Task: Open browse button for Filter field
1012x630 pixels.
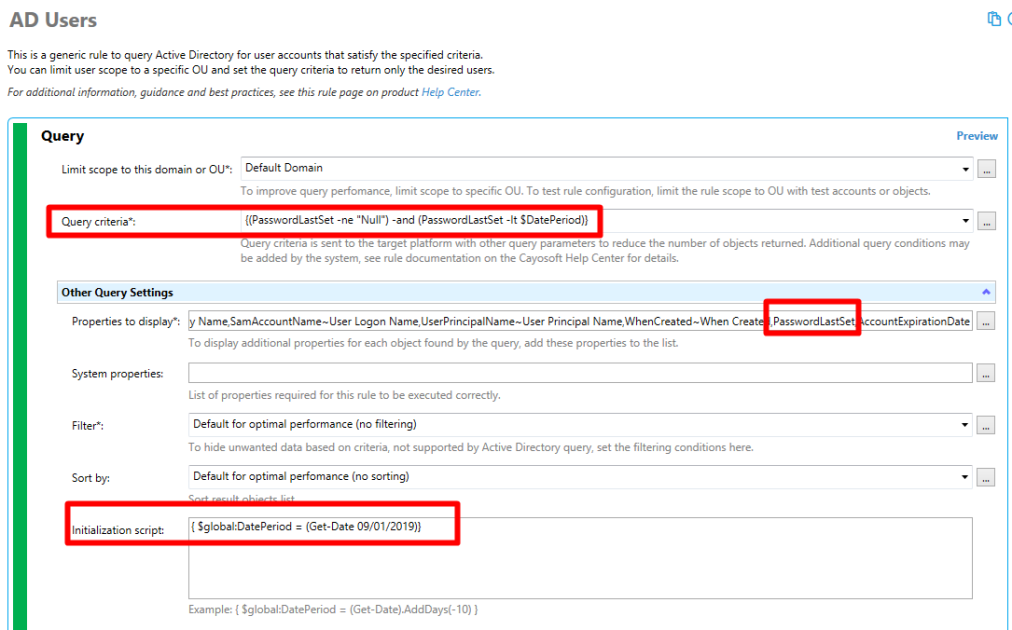Action: pos(986,425)
